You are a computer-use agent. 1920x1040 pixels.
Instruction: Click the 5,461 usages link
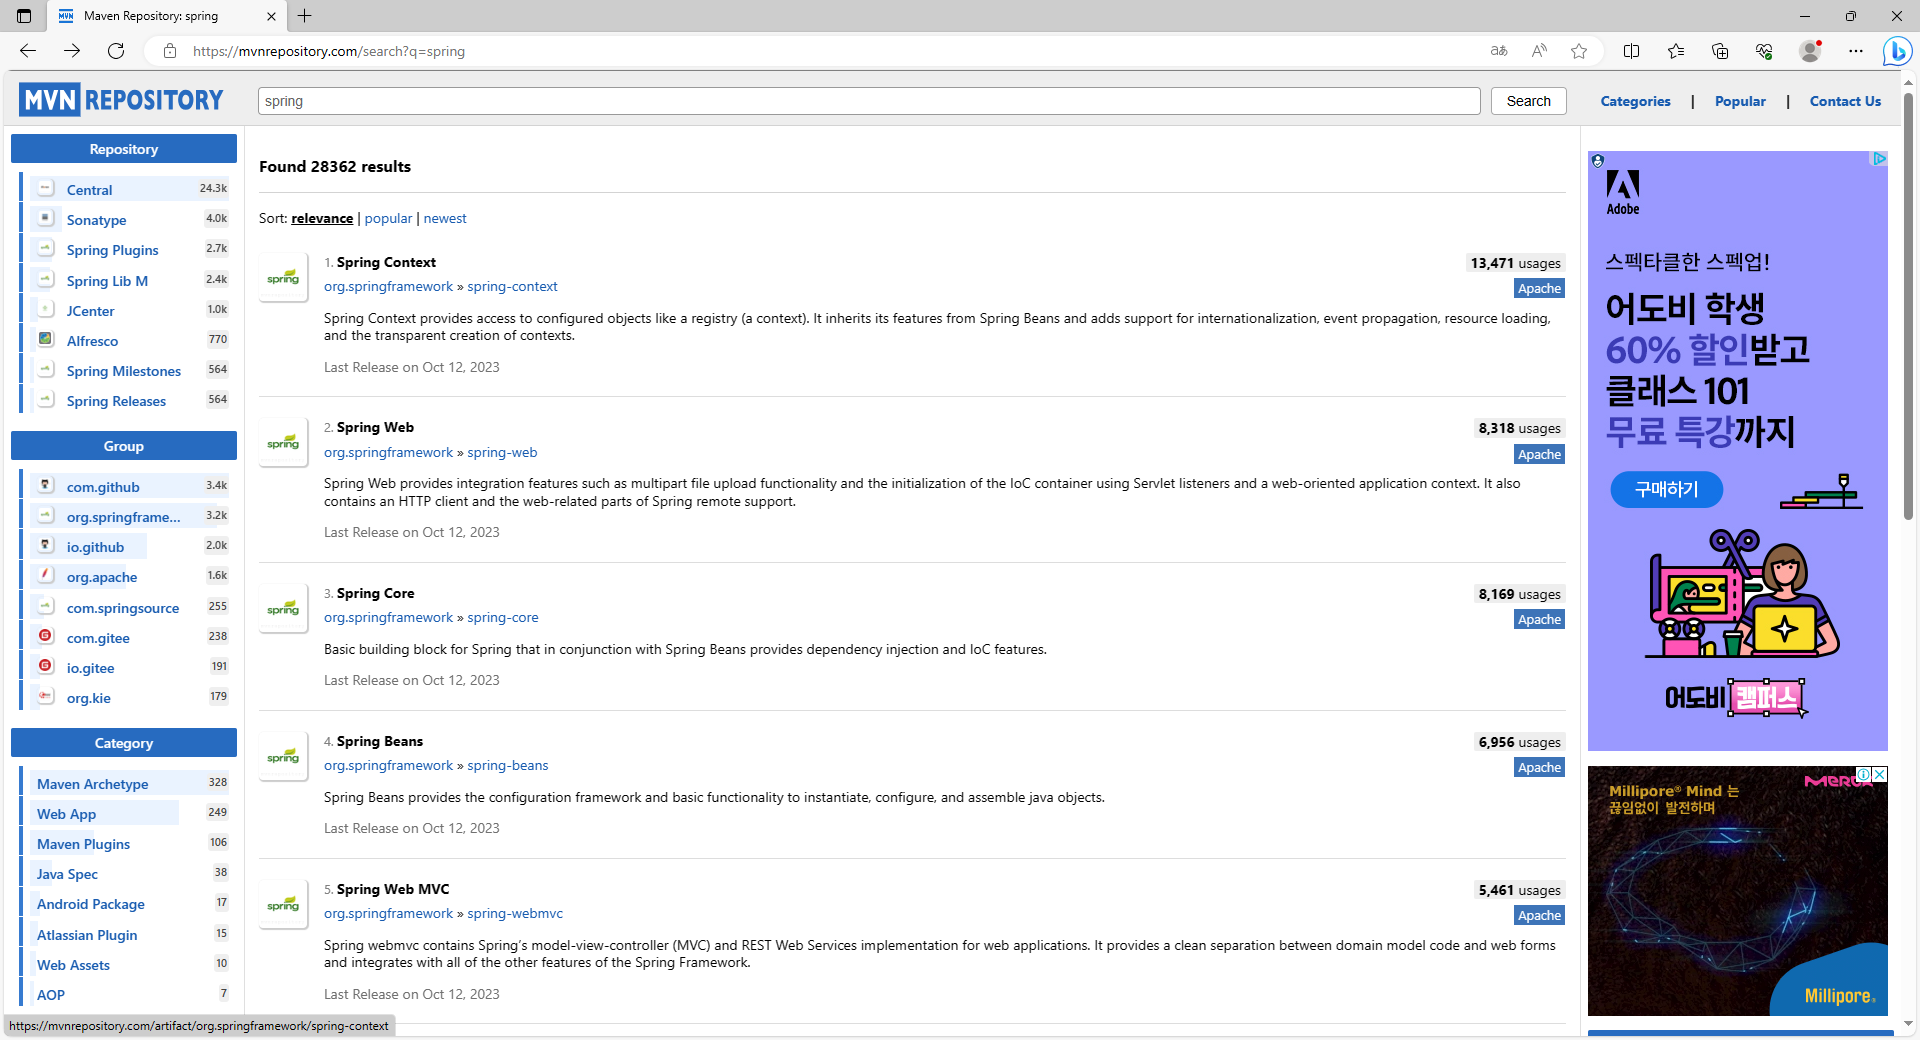(x=1519, y=890)
